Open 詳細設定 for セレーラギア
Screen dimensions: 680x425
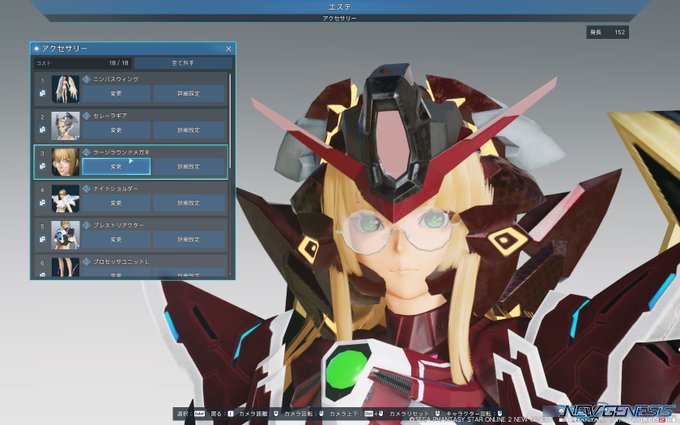(x=189, y=130)
